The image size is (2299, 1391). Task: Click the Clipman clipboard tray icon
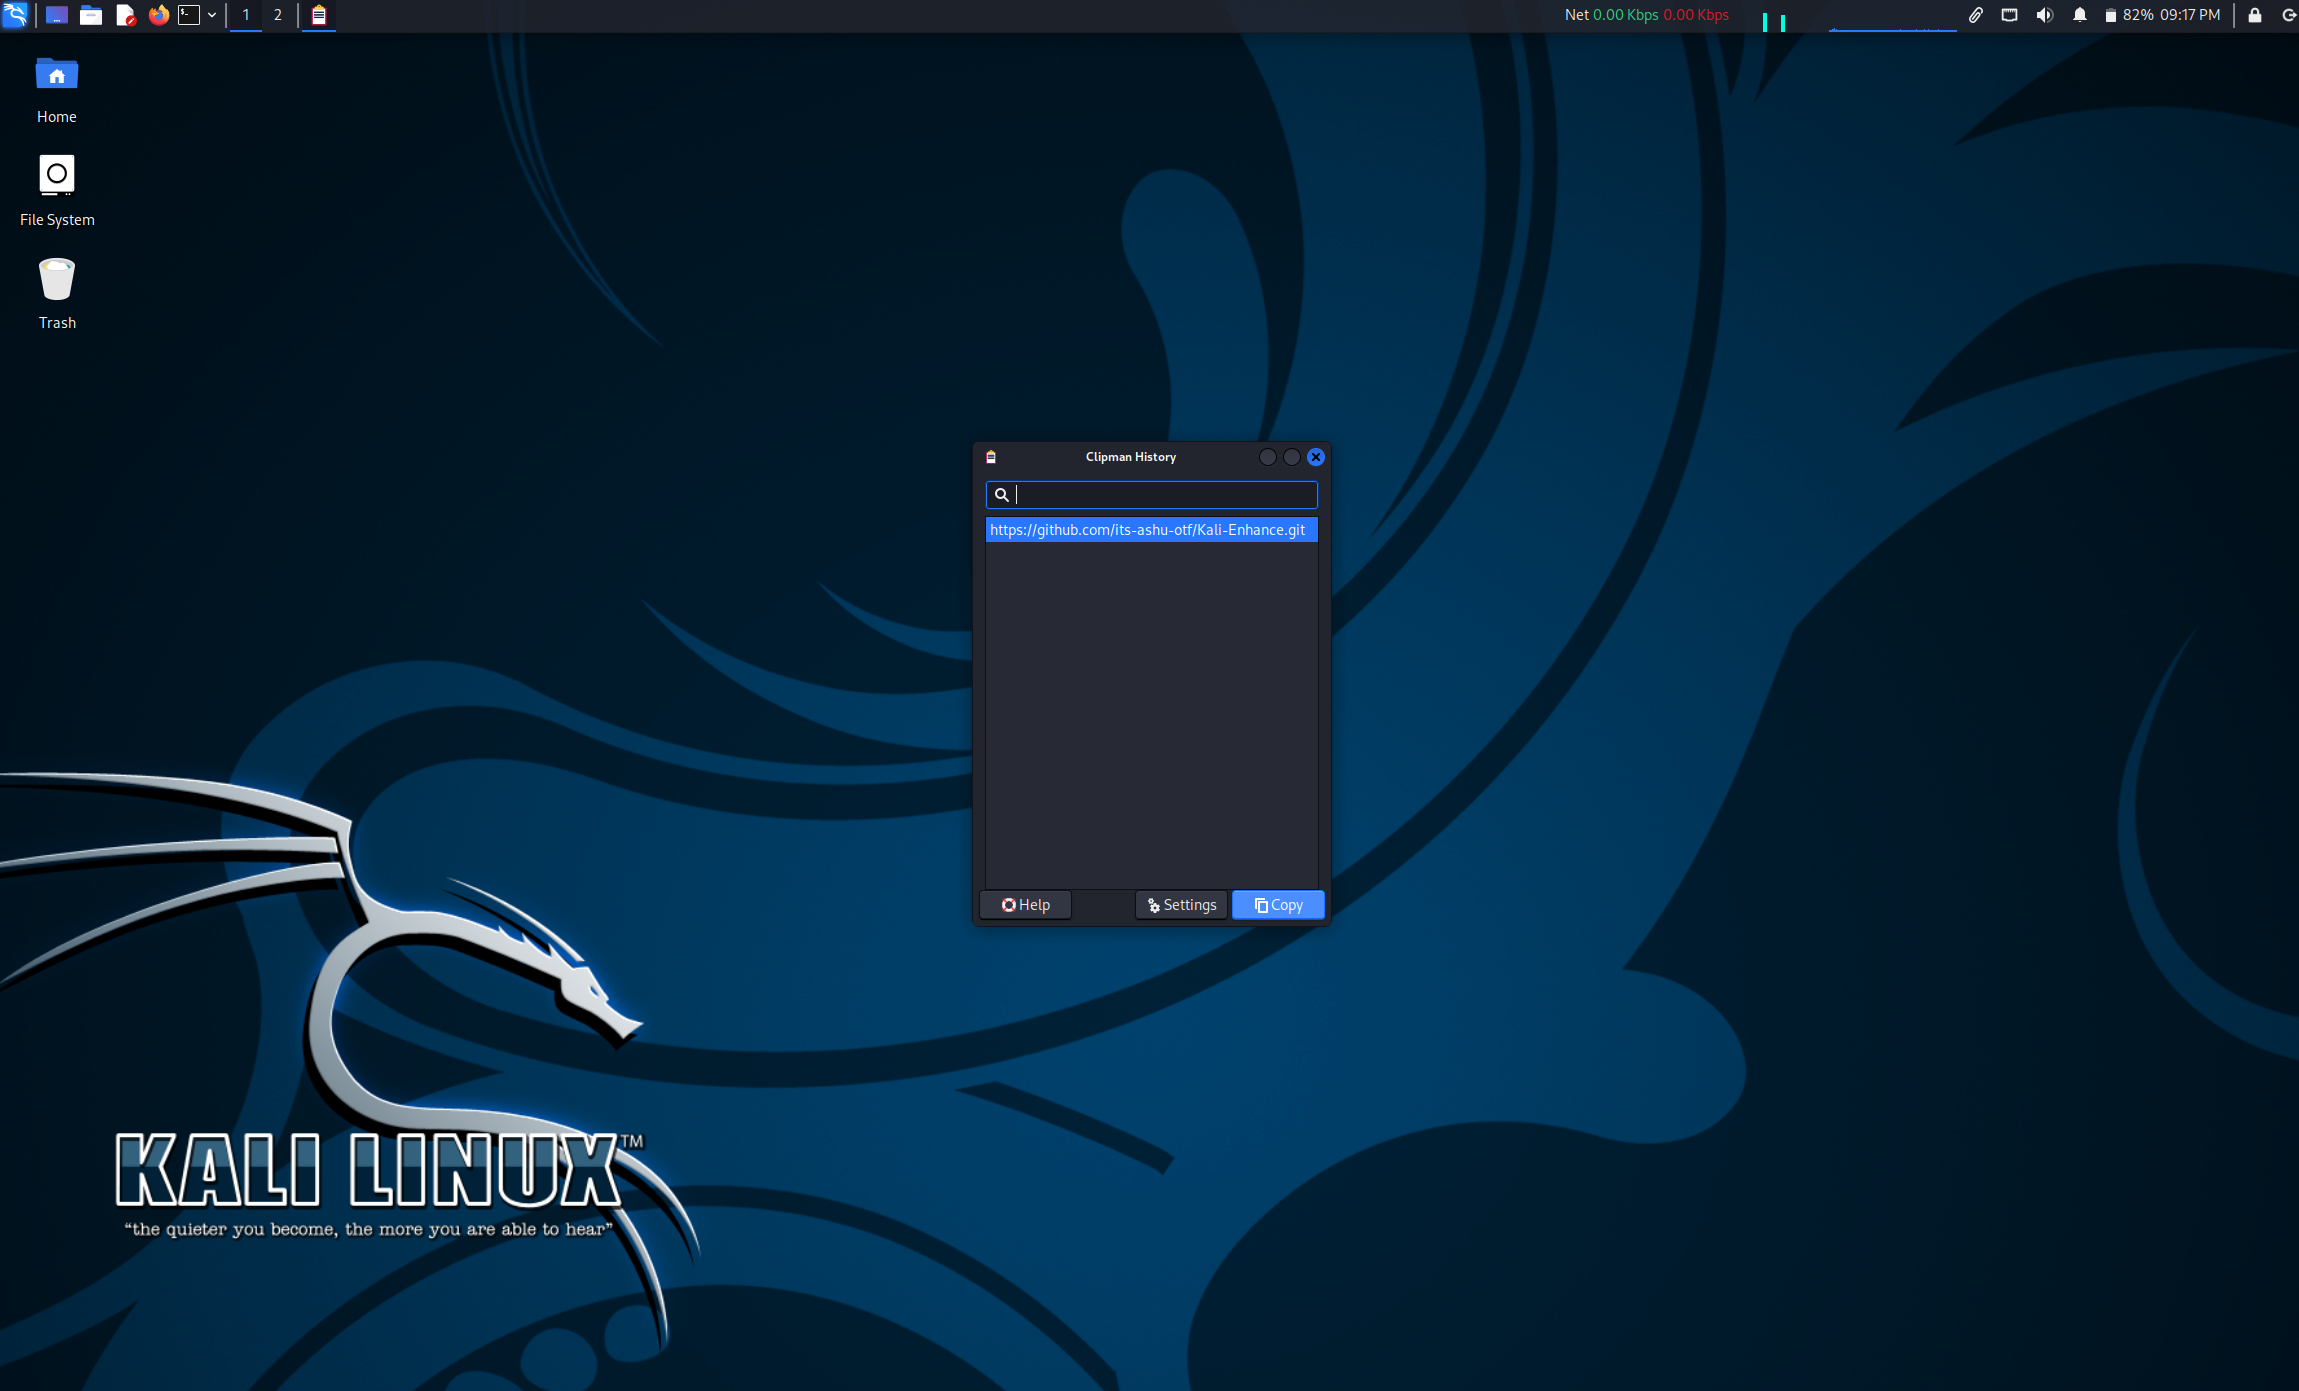click(x=318, y=15)
